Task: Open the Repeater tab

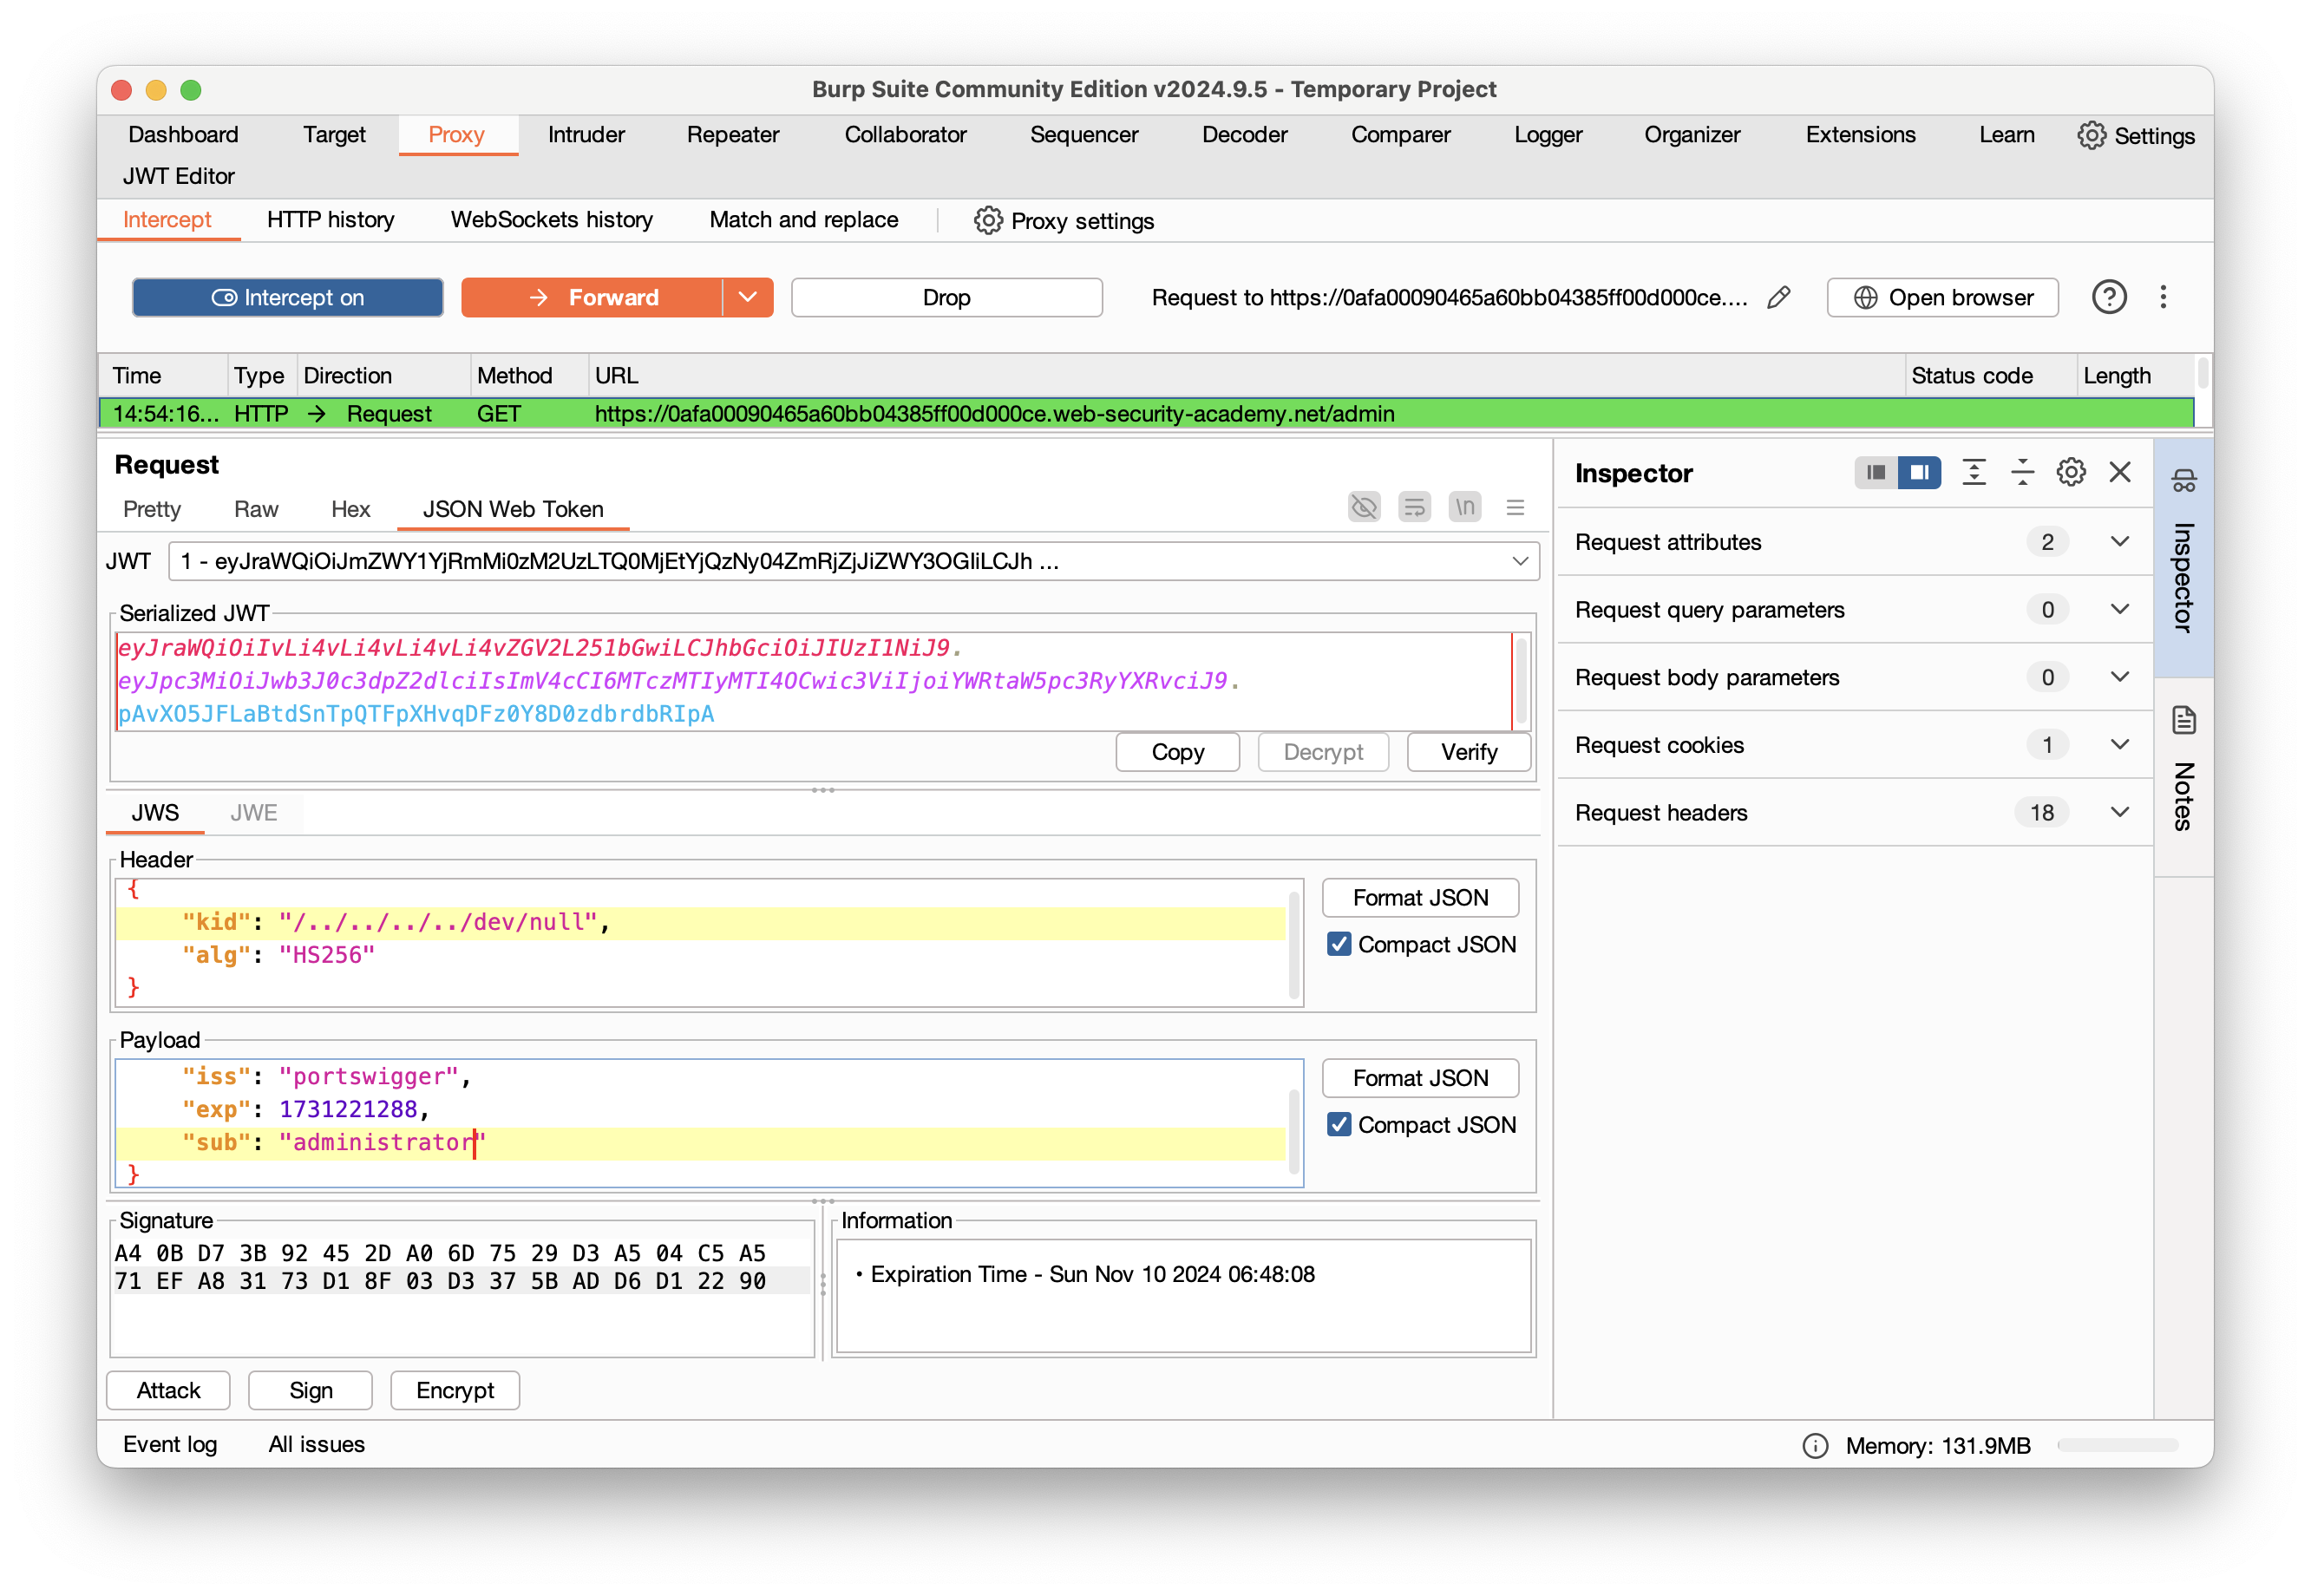Action: pyautogui.click(x=732, y=135)
